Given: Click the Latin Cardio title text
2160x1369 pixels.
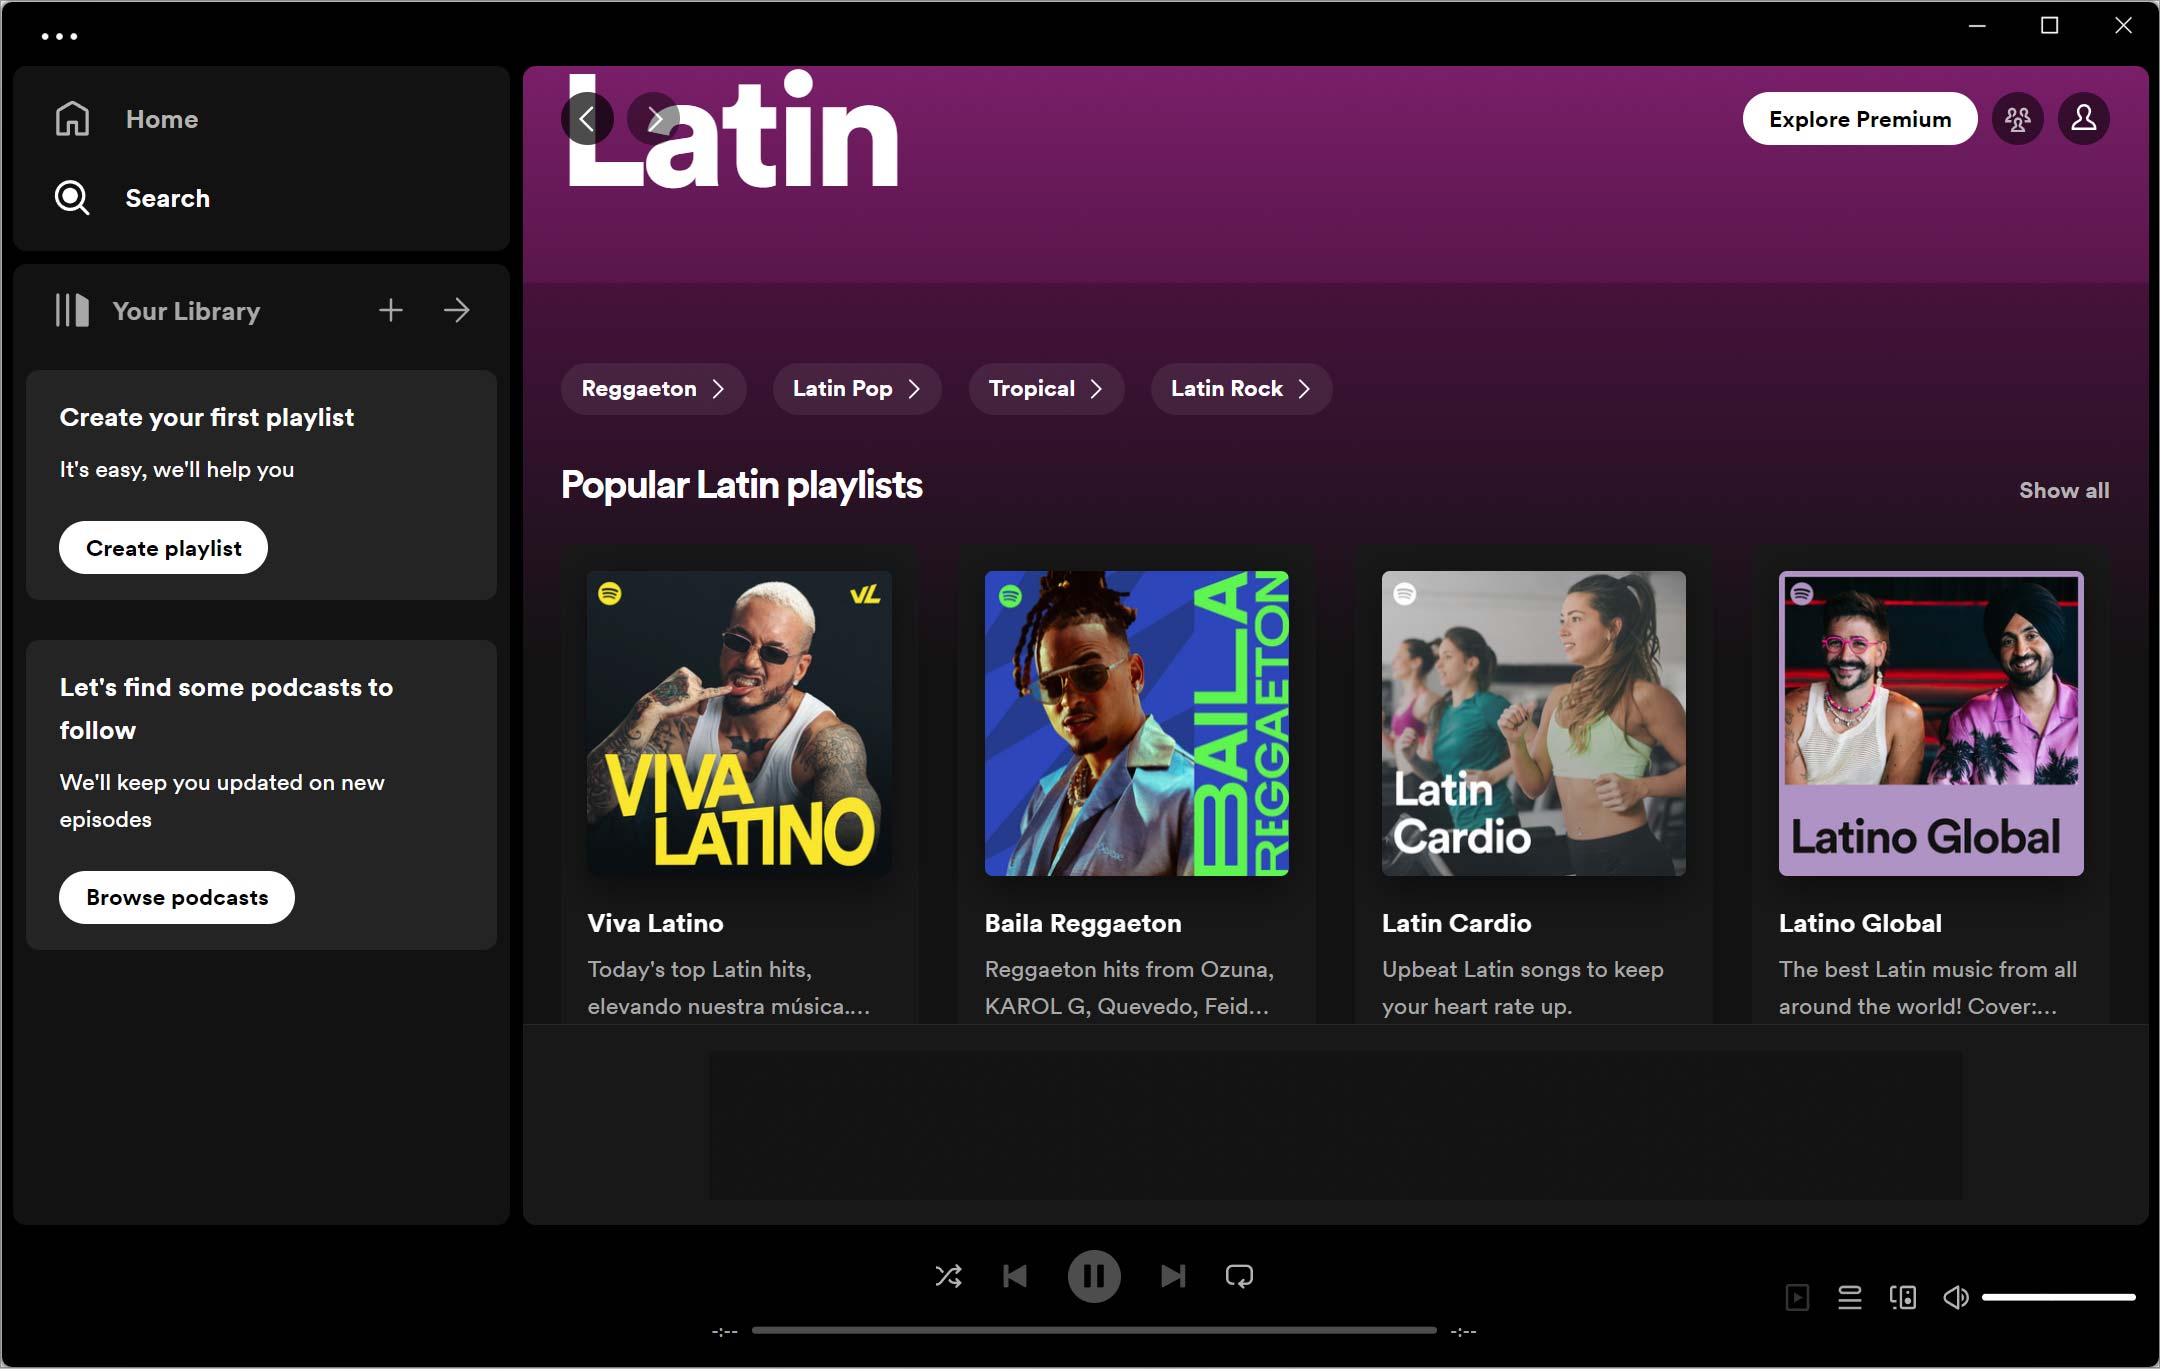Looking at the screenshot, I should (x=1456, y=924).
